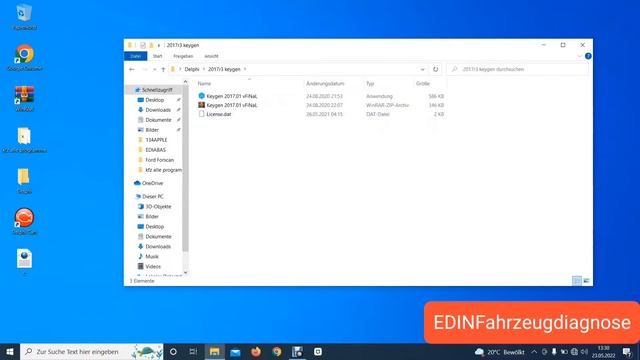
Task: Open pinned Downloads under Schnellzugriff
Action: click(x=158, y=110)
